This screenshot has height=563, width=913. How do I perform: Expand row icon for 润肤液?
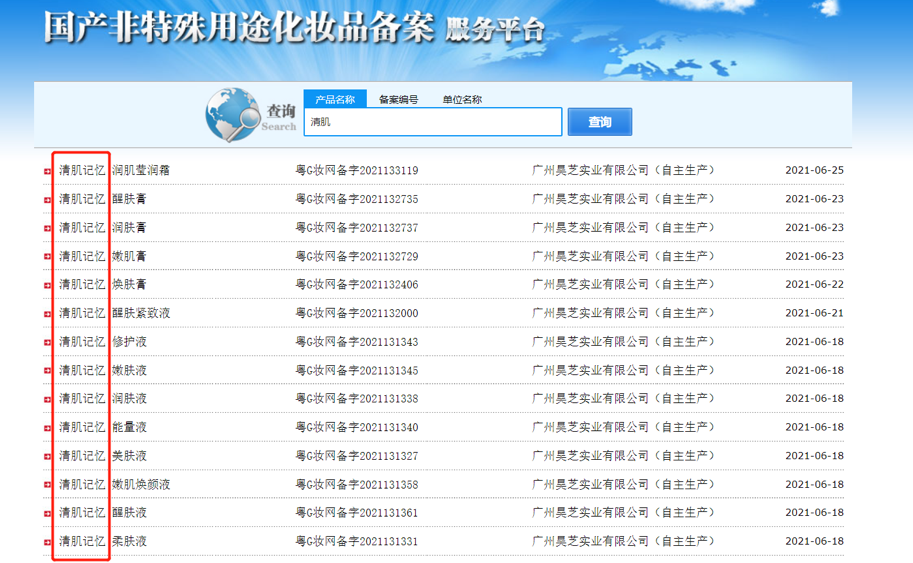[47, 399]
